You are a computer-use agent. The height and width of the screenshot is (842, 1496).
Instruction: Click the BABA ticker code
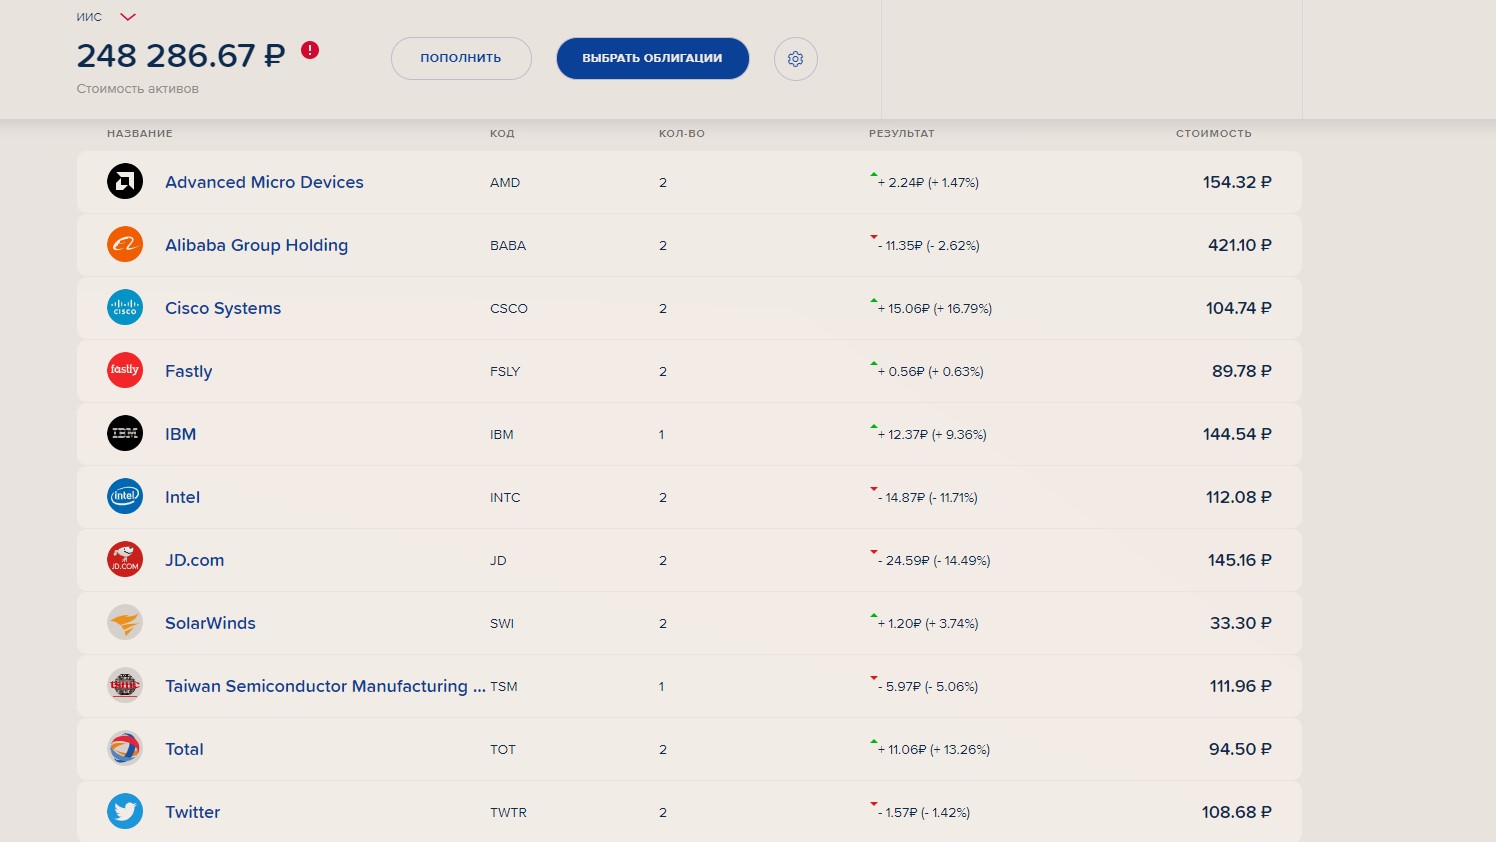tap(508, 245)
